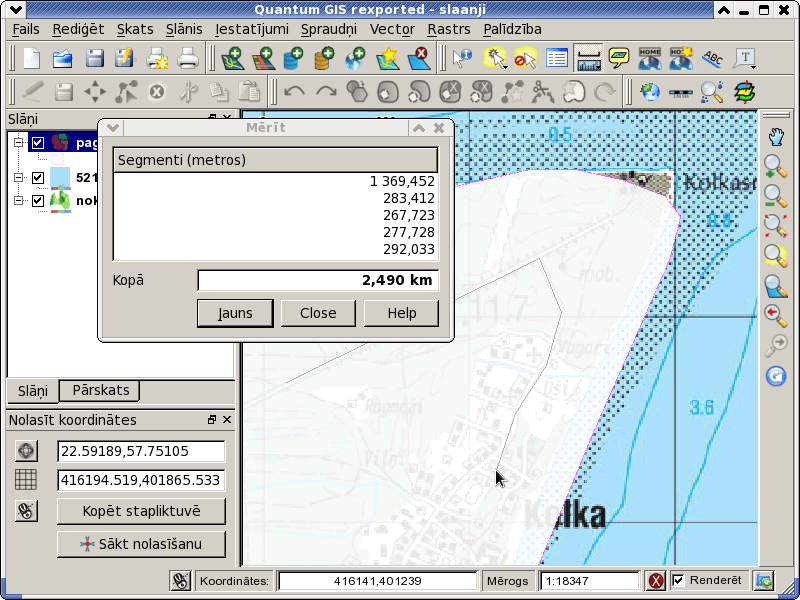Select the Select Features tool
Screen dimensions: 800x600
[x=495, y=58]
